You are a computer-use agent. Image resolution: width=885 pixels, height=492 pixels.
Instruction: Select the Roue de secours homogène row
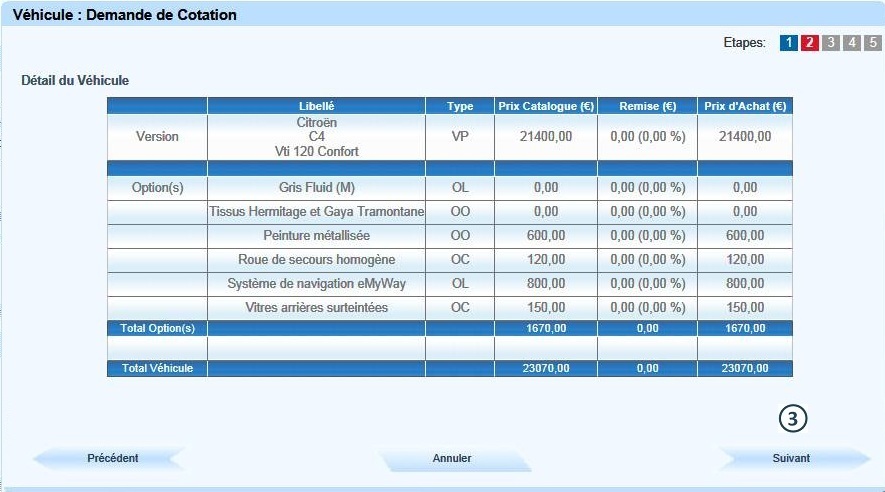tap(316, 260)
